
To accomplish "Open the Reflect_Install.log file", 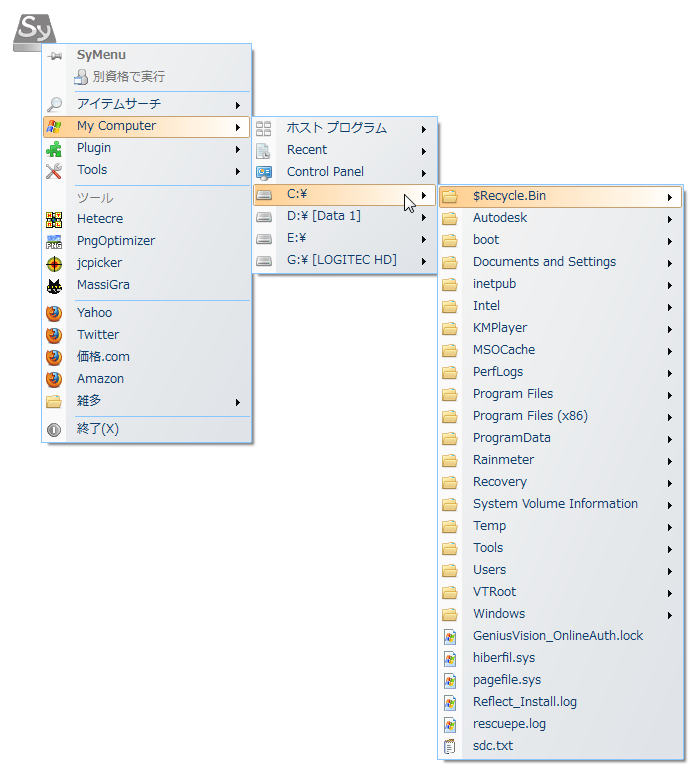I will (x=560, y=703).
